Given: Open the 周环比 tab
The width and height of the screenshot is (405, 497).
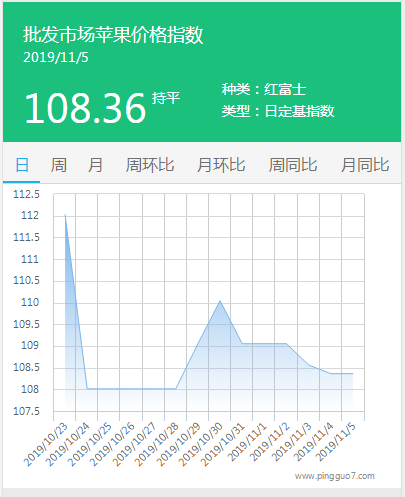Looking at the screenshot, I should [x=150, y=165].
